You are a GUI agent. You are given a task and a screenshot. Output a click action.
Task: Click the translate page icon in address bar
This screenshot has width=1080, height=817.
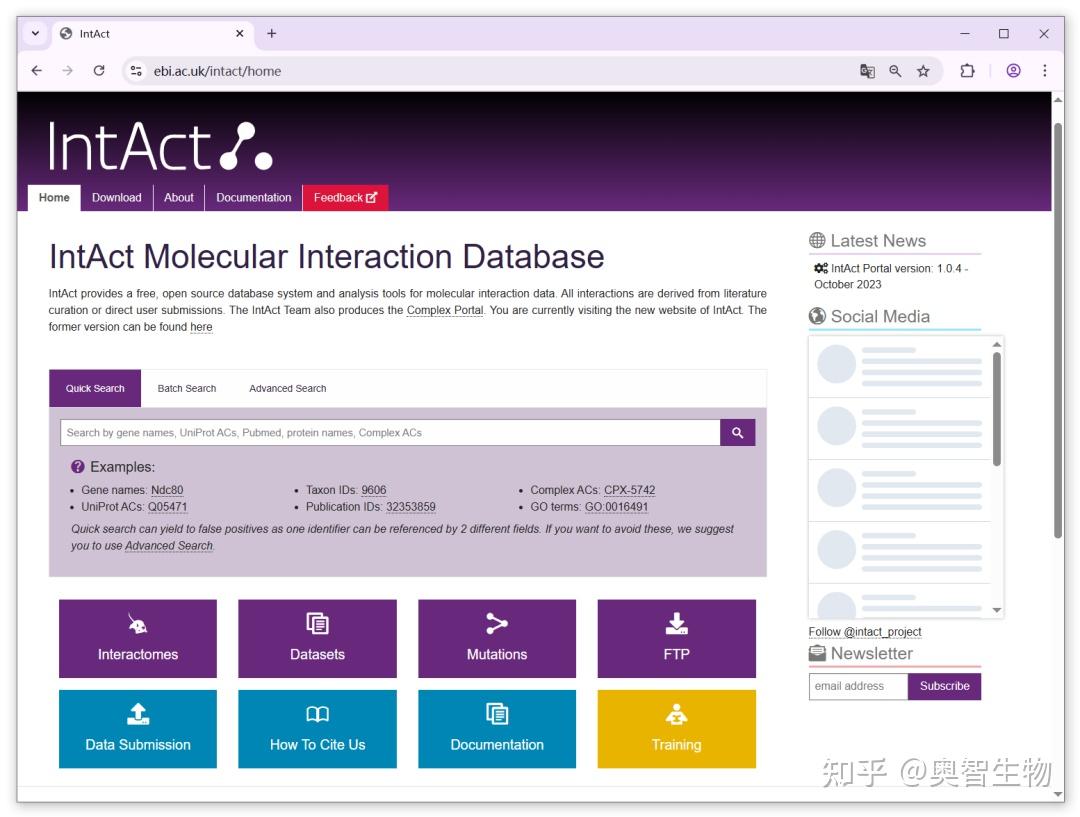point(867,71)
